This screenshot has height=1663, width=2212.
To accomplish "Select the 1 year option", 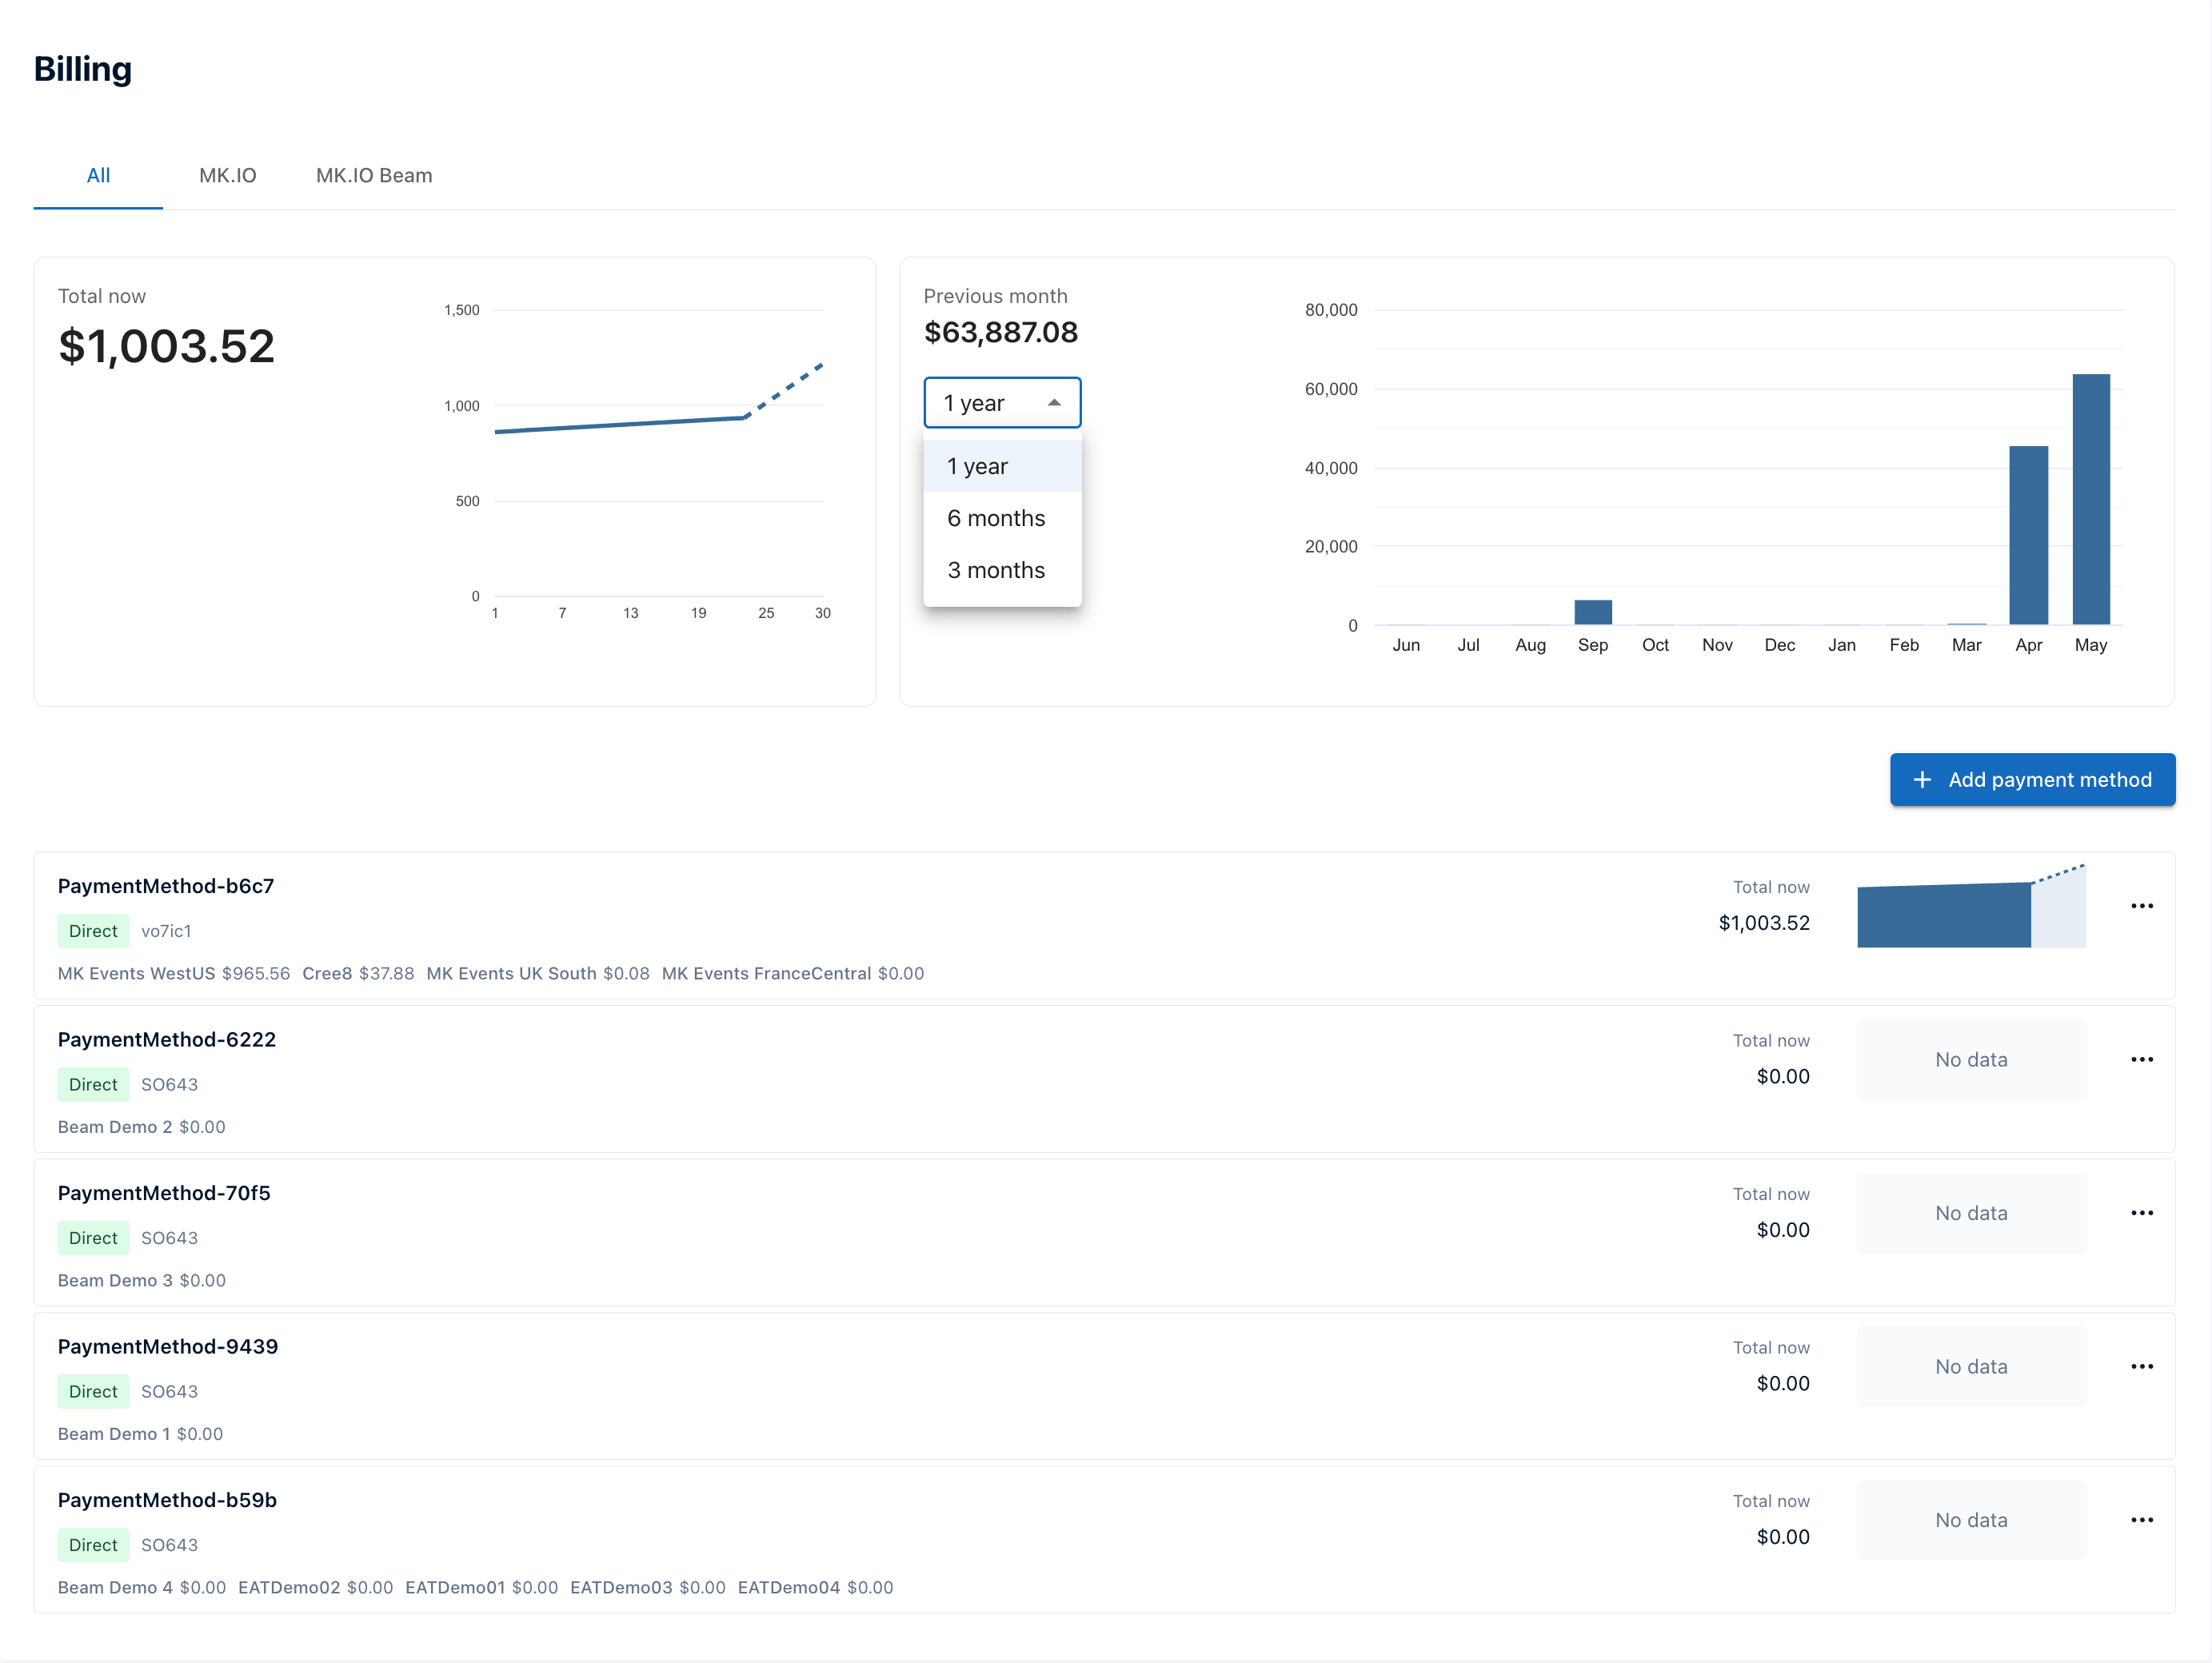I will [x=1002, y=466].
